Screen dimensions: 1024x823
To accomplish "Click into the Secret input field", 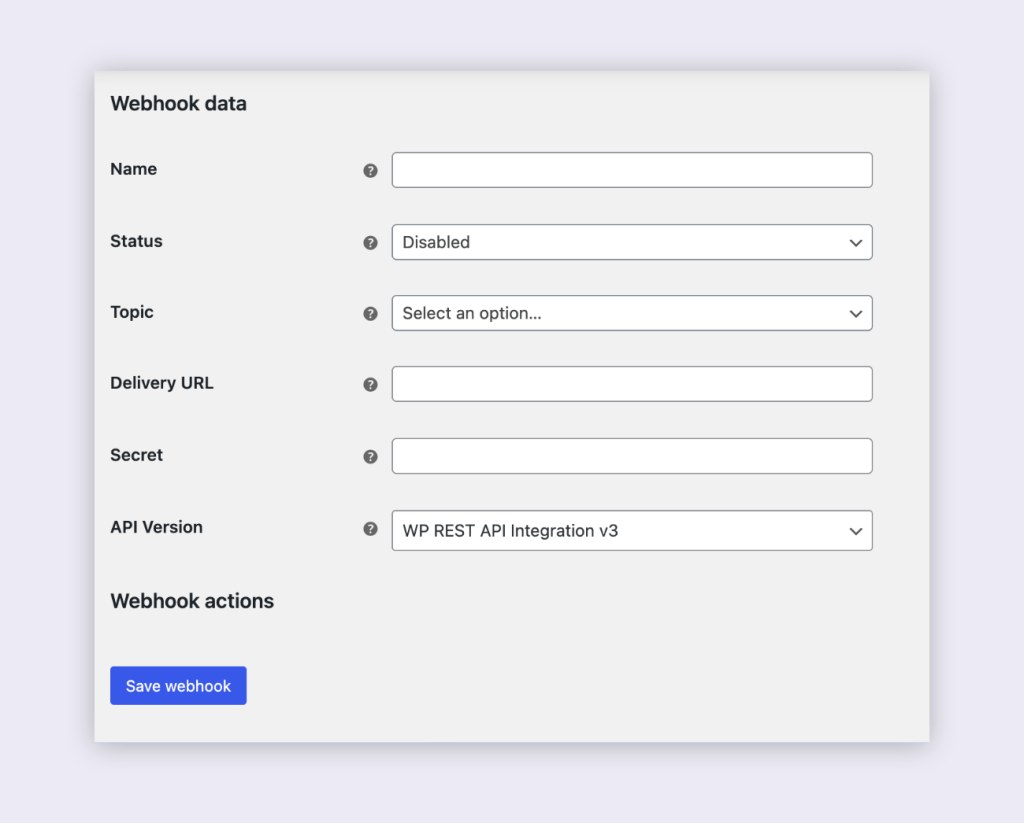I will 632,456.
